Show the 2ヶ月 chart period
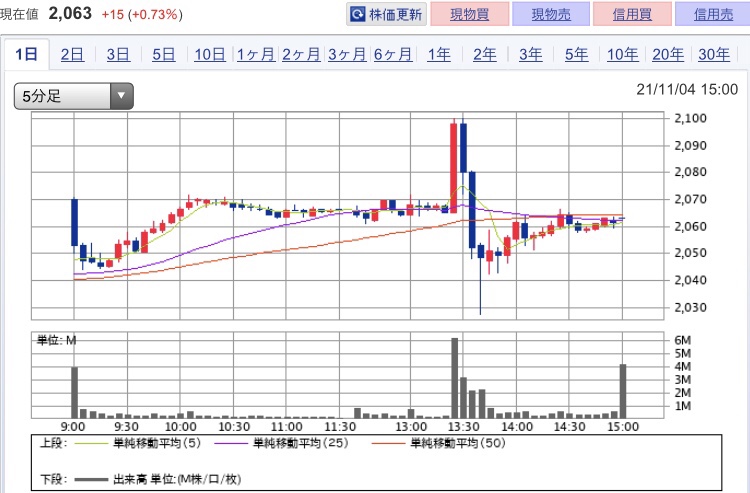 (x=301, y=55)
